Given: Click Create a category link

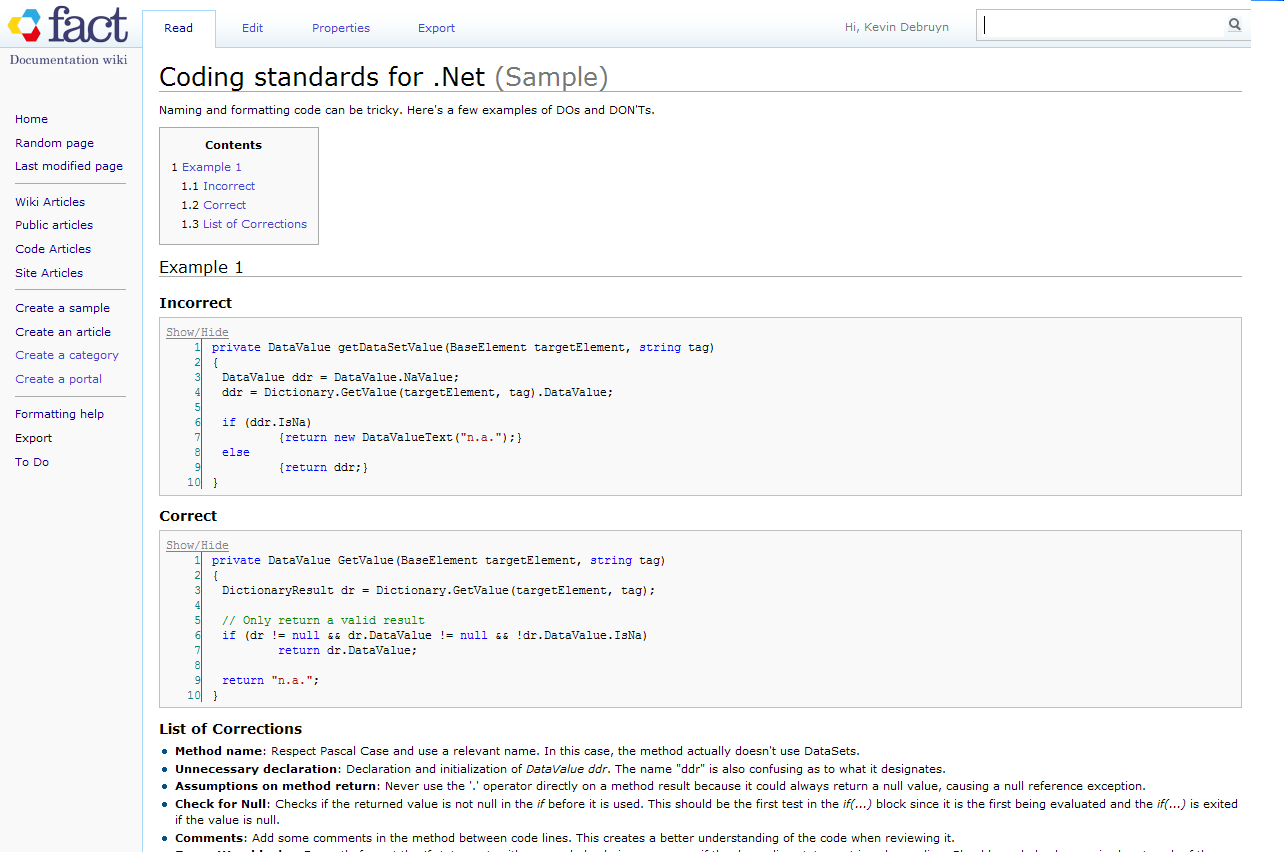Looking at the screenshot, I should click(67, 355).
